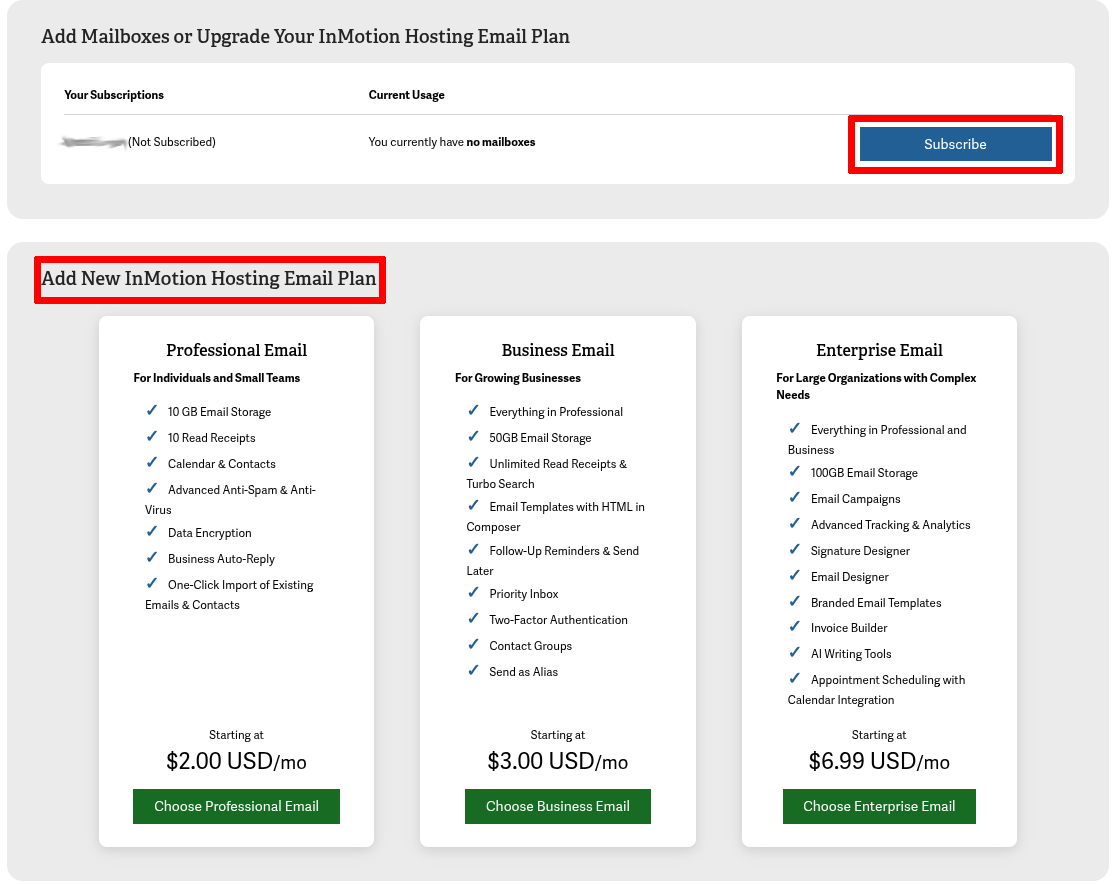Click the '$3.00 USD/mo' price
This screenshot has height=884, width=1112.
click(557, 761)
